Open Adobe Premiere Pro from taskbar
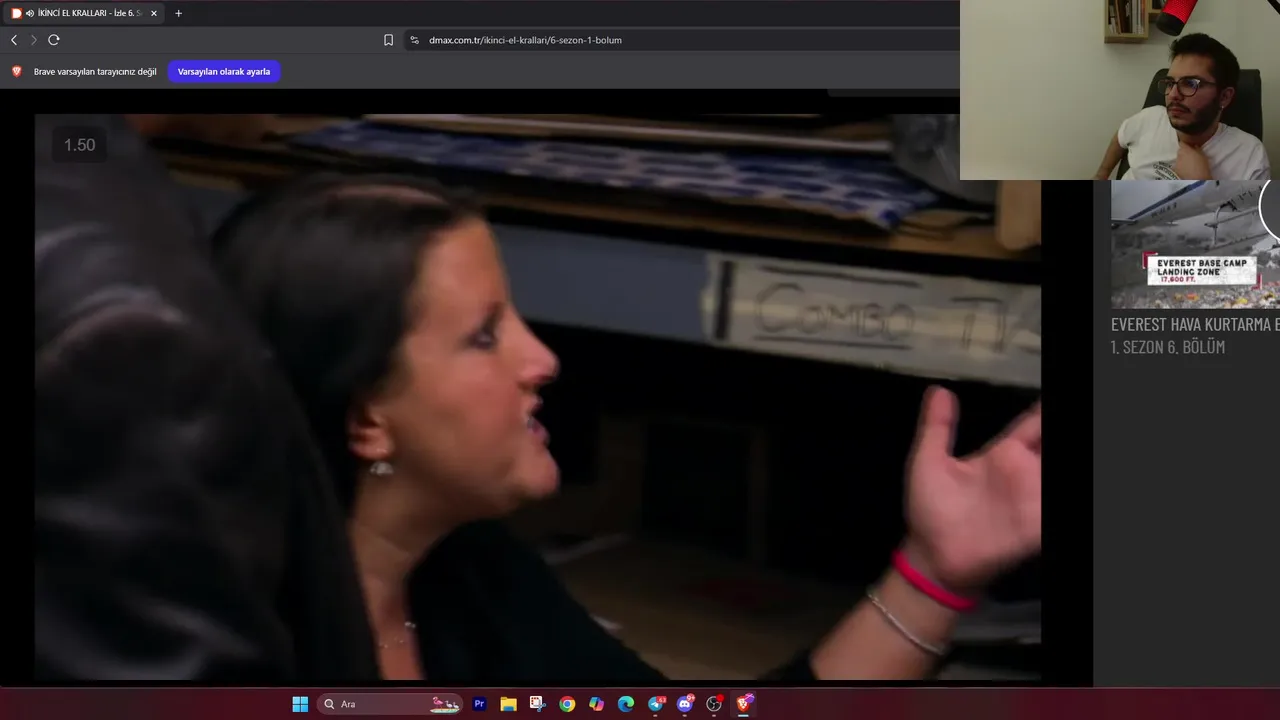1280x720 pixels. point(479,704)
